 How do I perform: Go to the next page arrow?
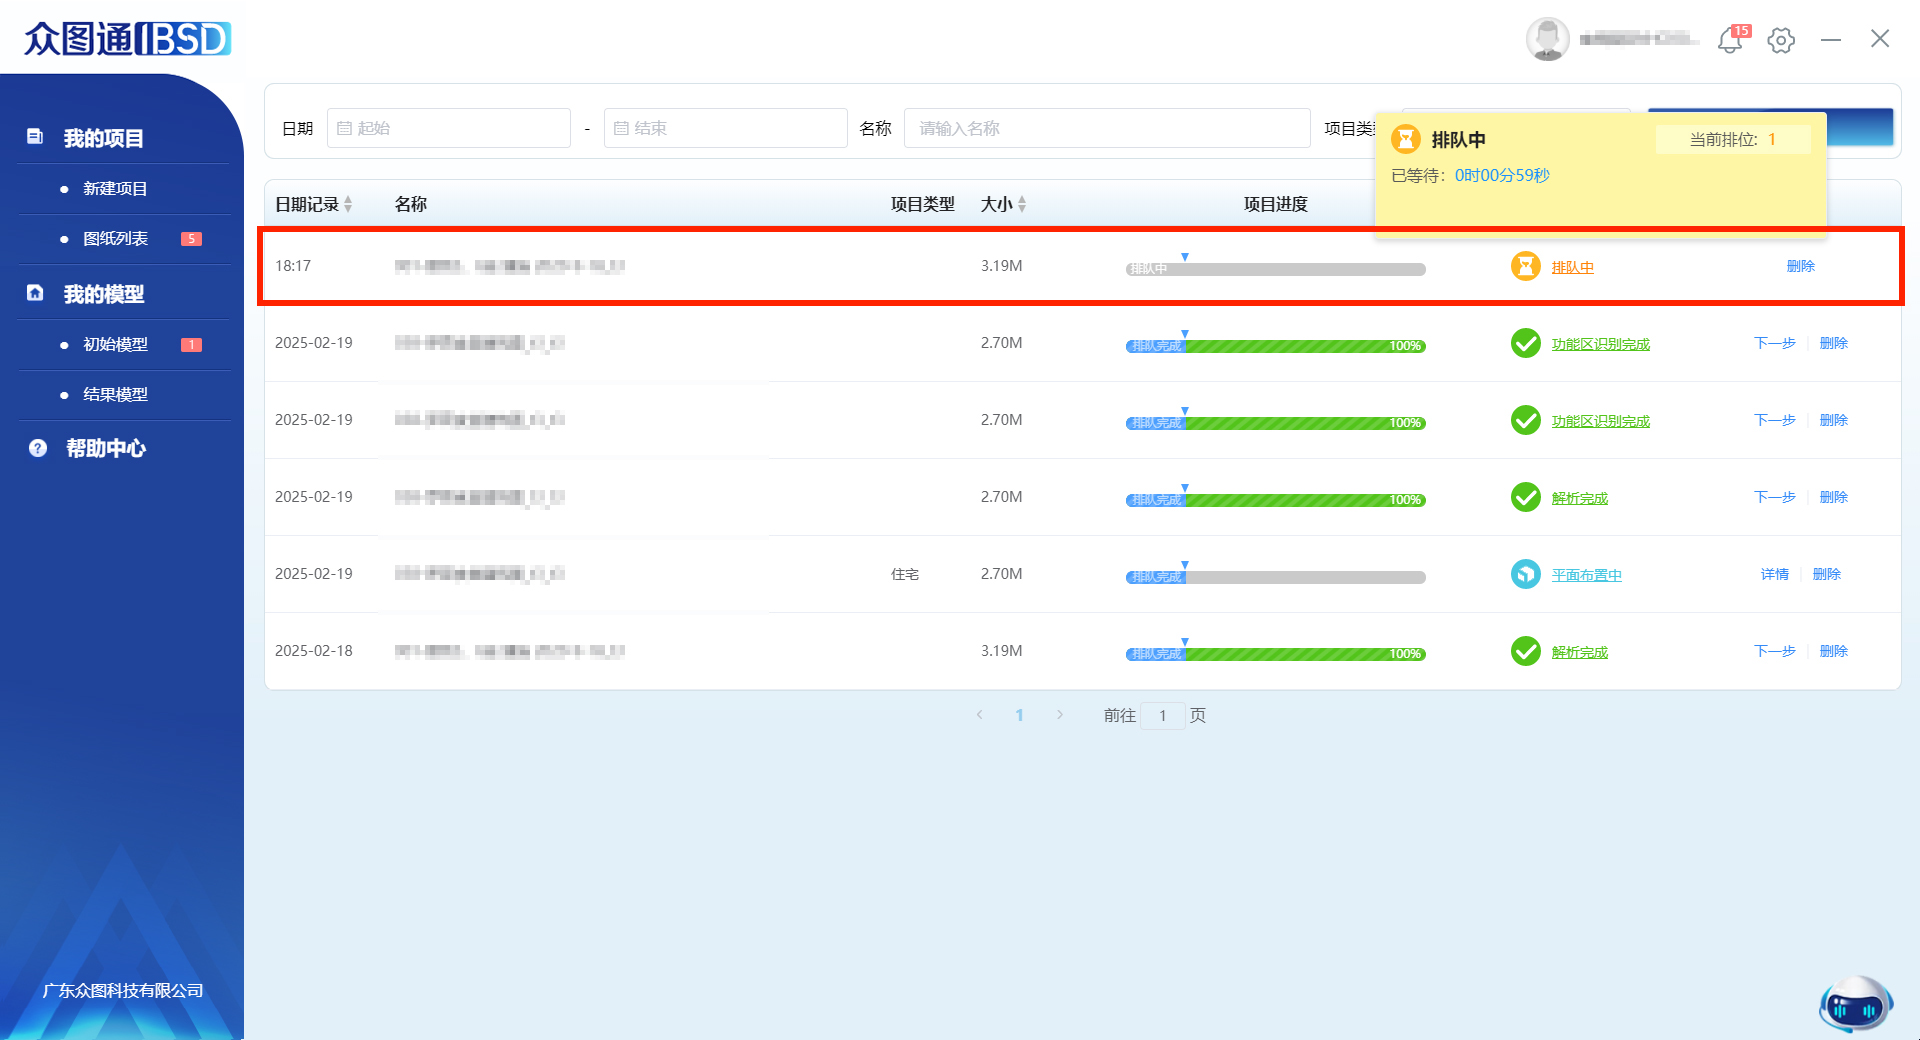tap(1060, 715)
